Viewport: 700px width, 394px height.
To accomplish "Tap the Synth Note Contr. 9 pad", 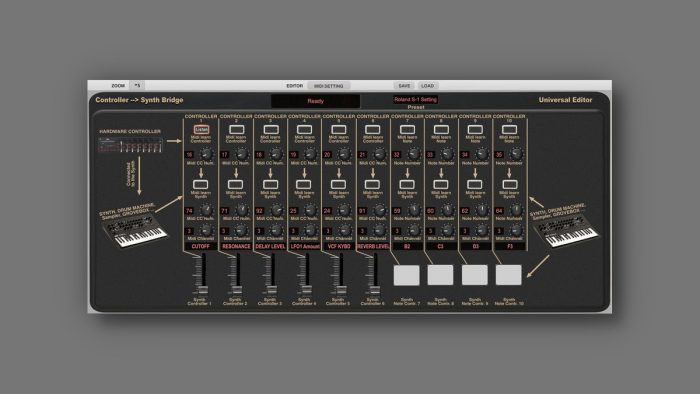I will pyautogui.click(x=475, y=275).
